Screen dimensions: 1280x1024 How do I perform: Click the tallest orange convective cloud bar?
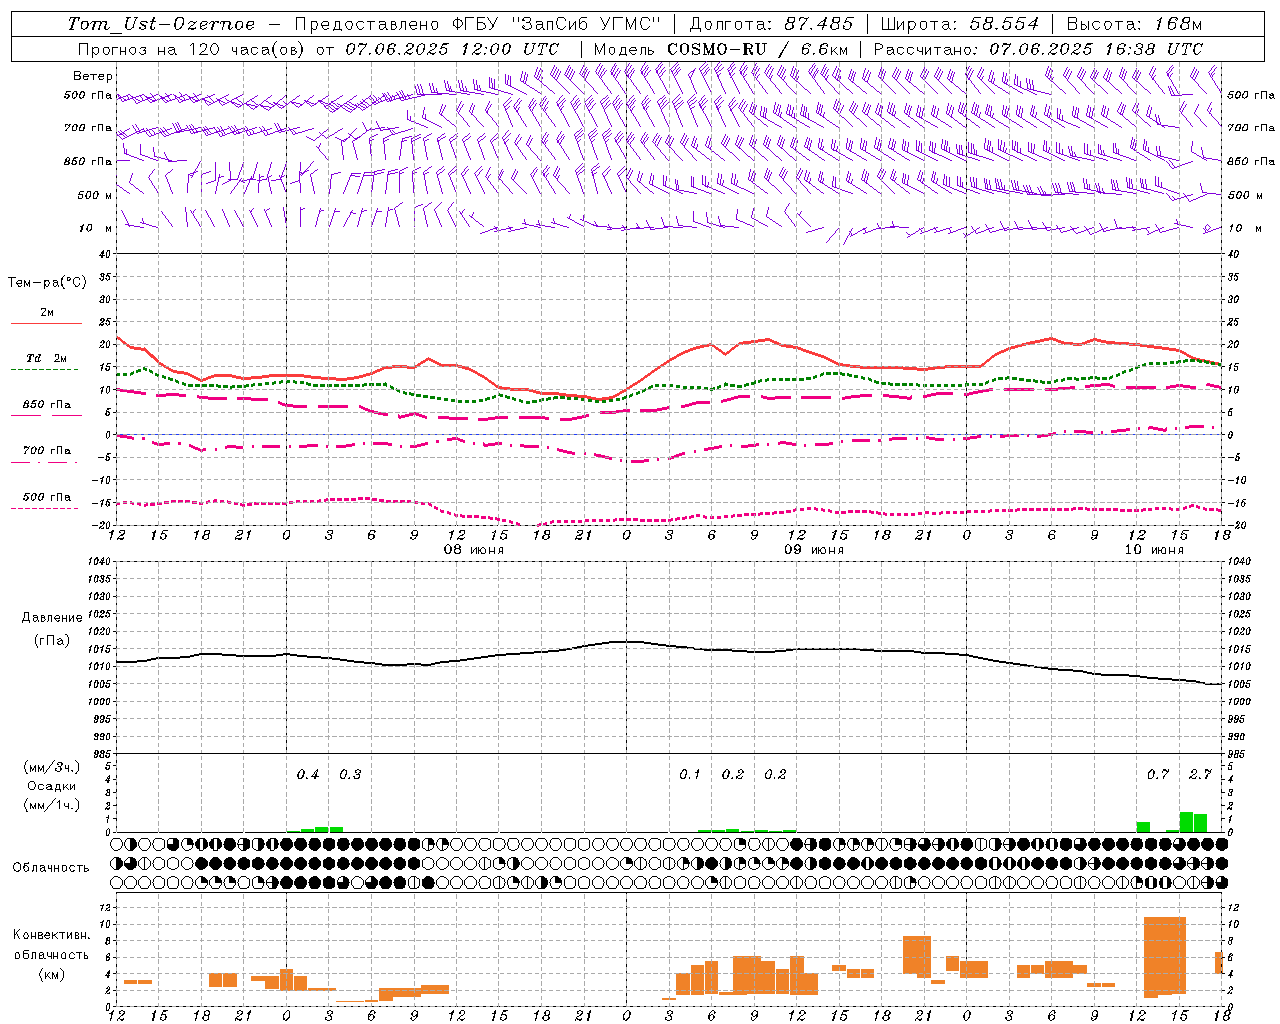click(x=1164, y=957)
